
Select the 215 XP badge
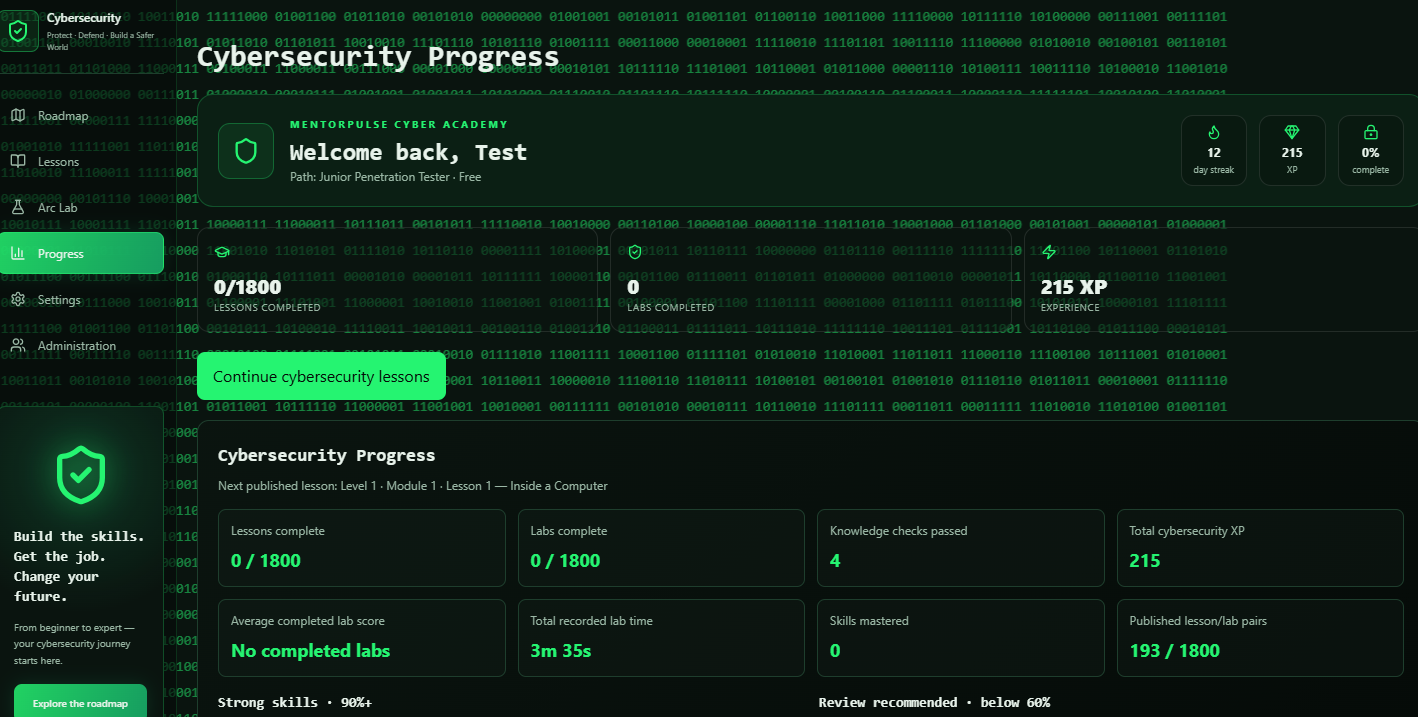pyautogui.click(x=1292, y=151)
